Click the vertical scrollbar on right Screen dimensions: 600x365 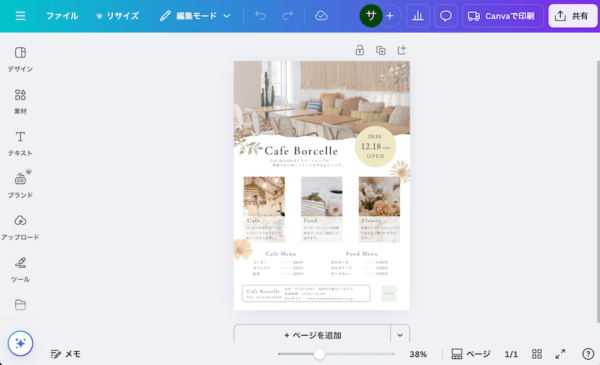(598, 191)
